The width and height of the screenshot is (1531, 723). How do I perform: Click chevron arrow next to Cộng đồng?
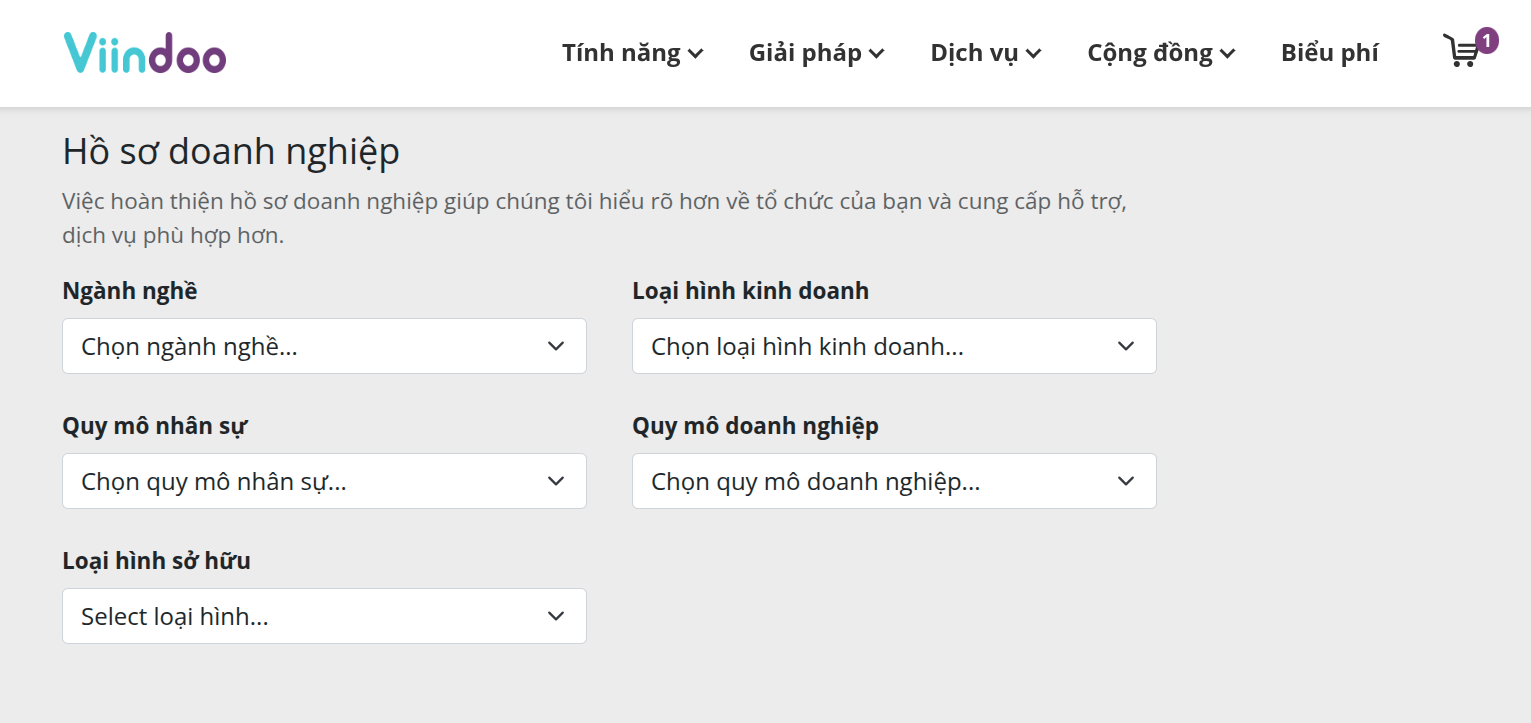[x=1228, y=54]
